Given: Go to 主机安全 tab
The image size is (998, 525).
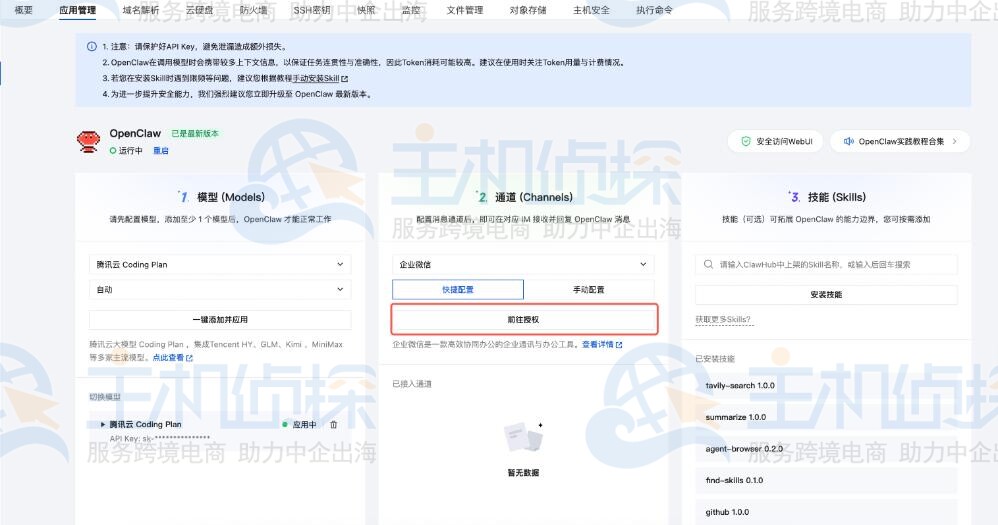Looking at the screenshot, I should pos(591,10).
